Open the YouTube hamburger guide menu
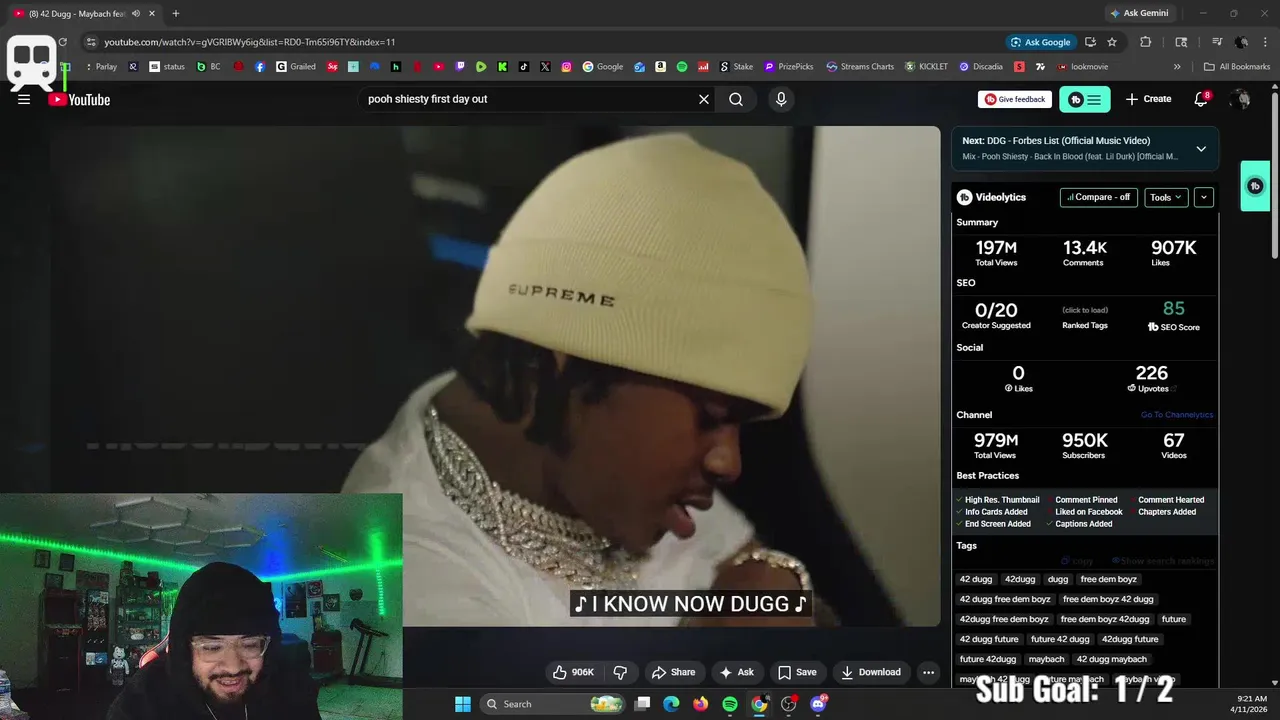The height and width of the screenshot is (720, 1280). [24, 99]
